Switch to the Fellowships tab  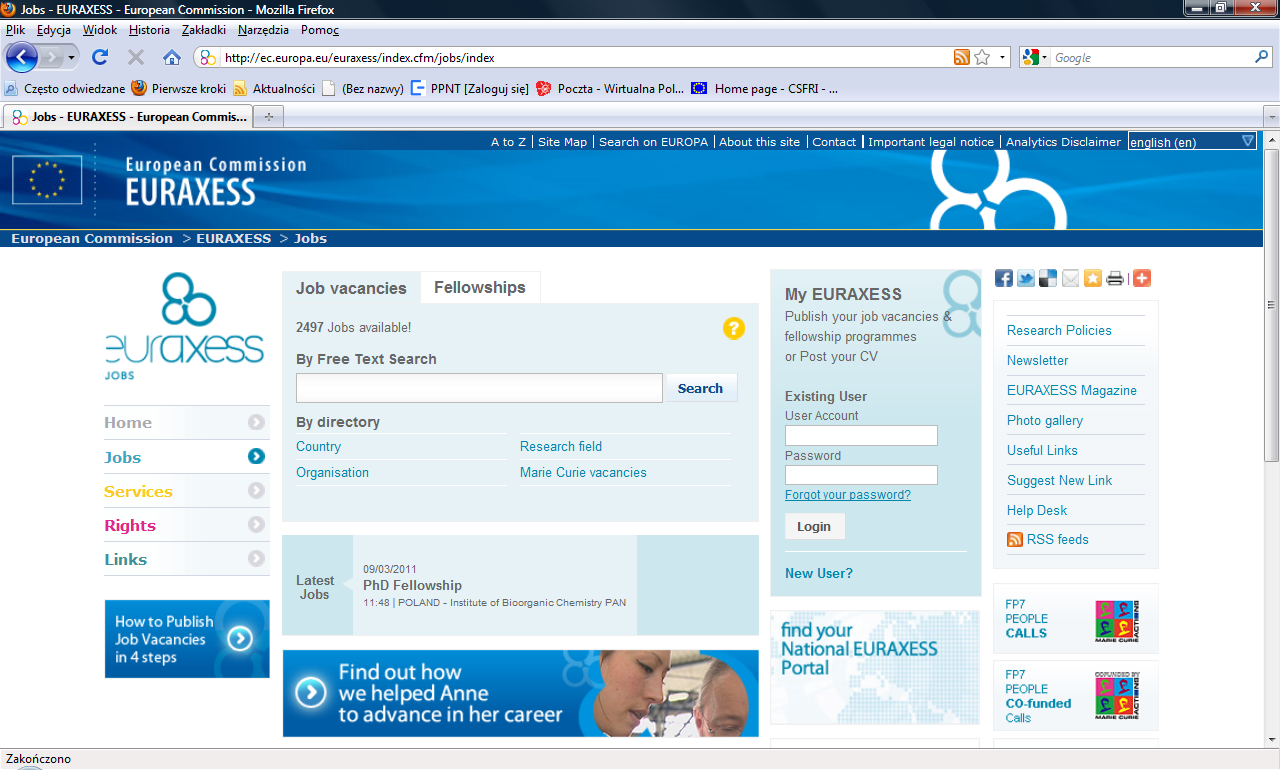(x=480, y=287)
